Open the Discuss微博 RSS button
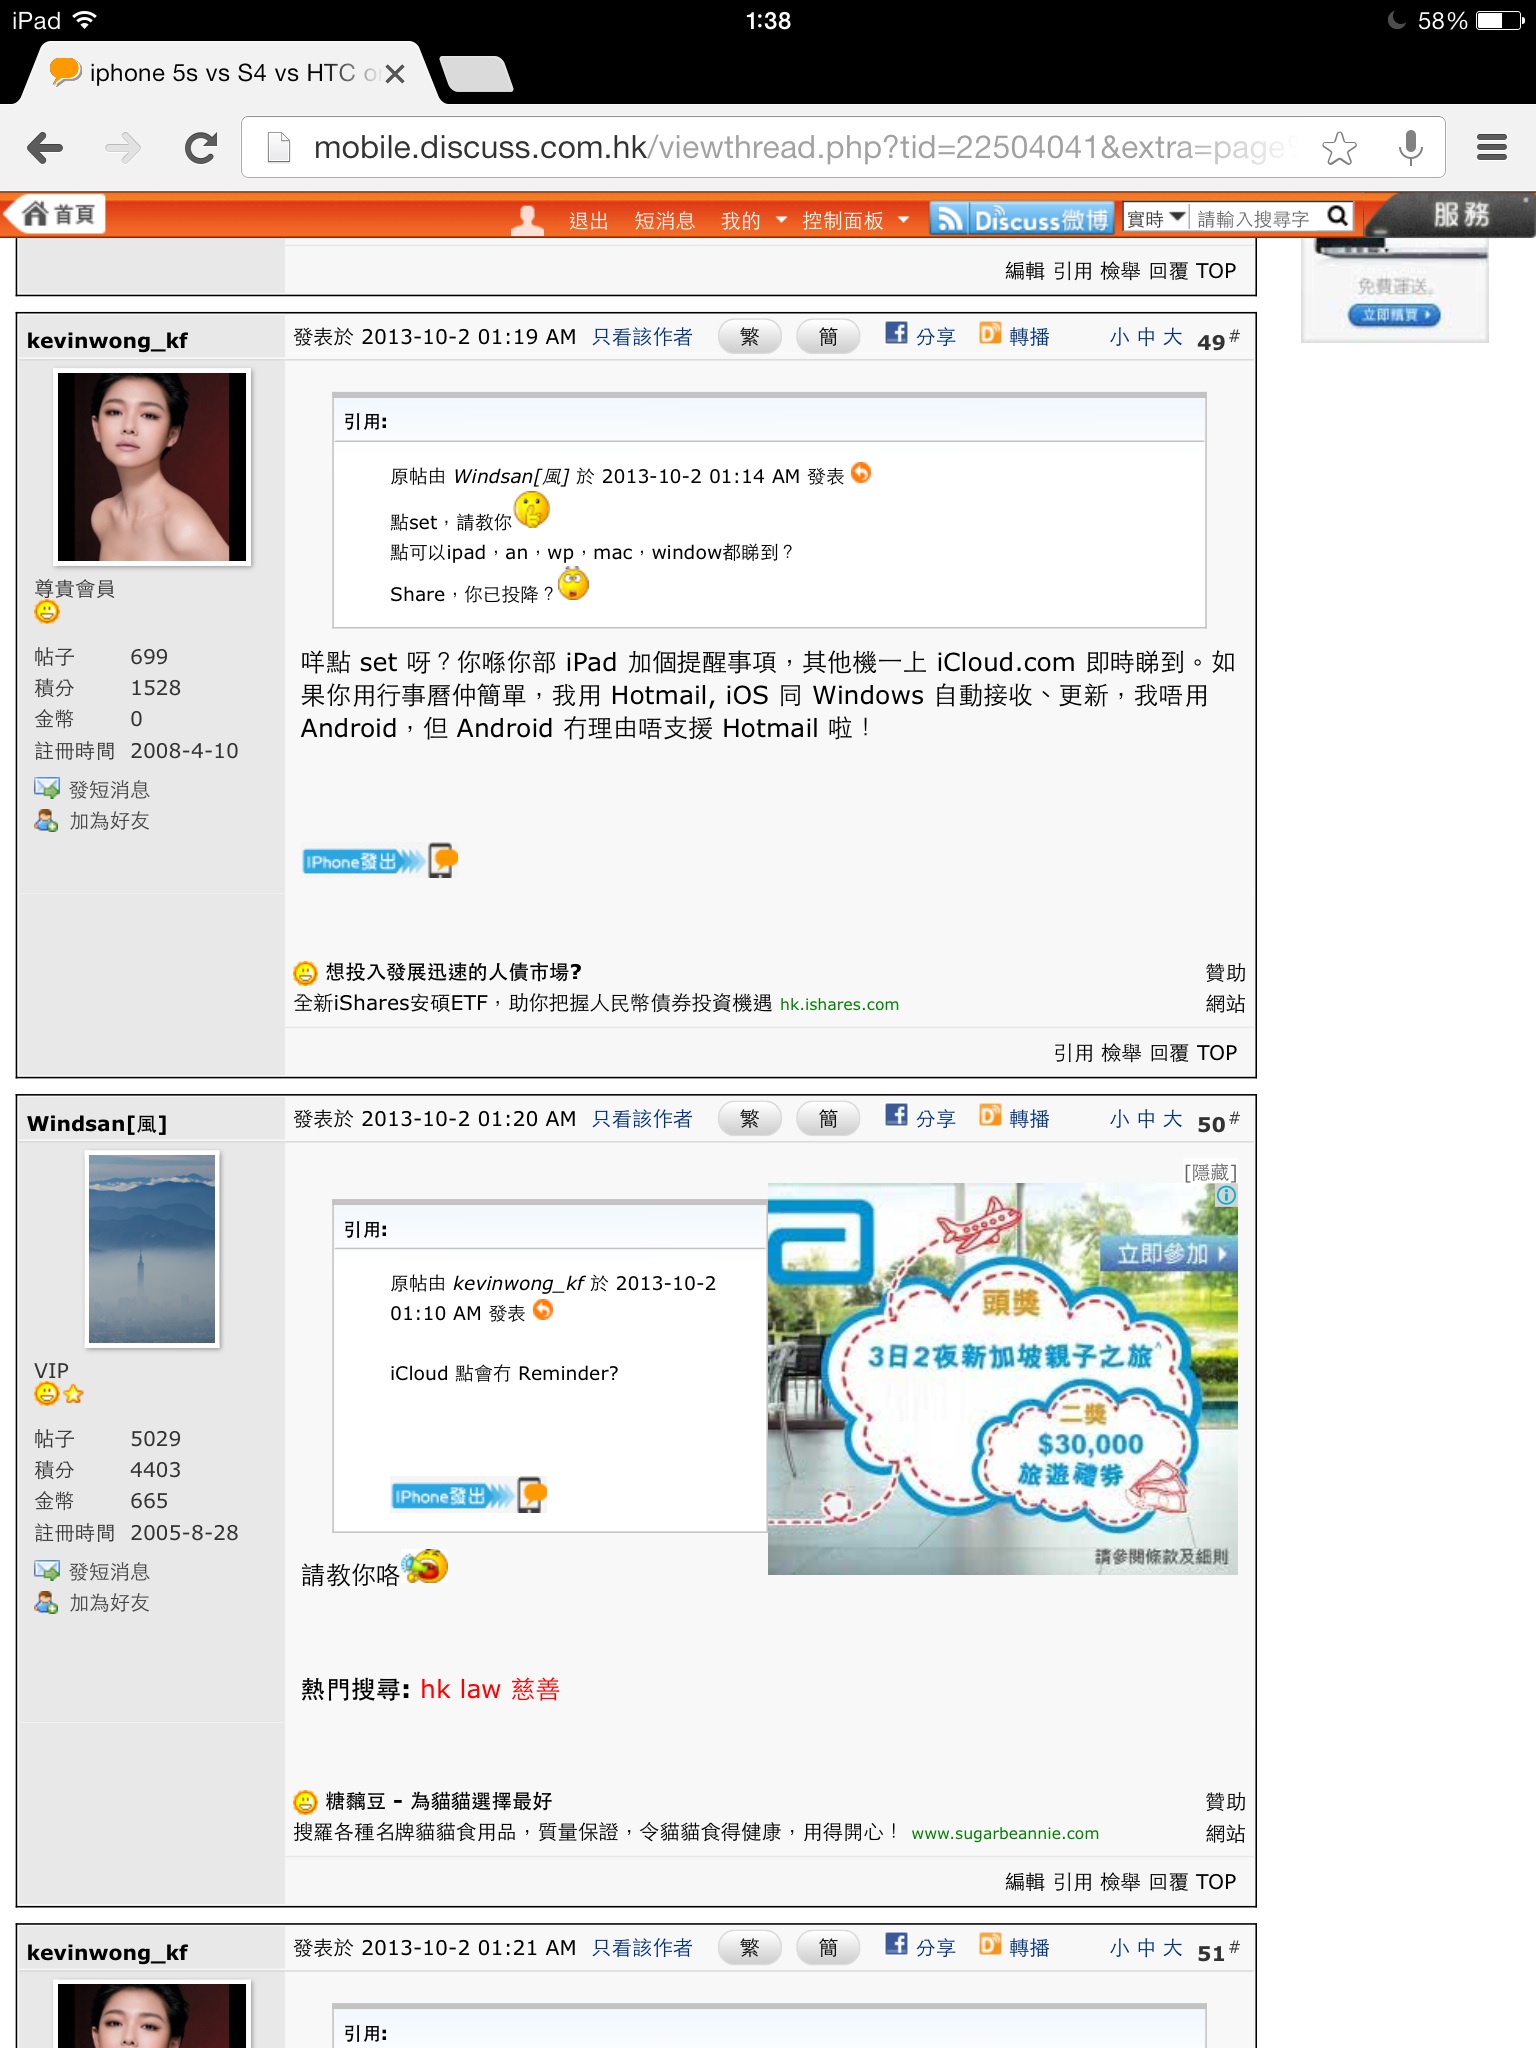 (1020, 219)
